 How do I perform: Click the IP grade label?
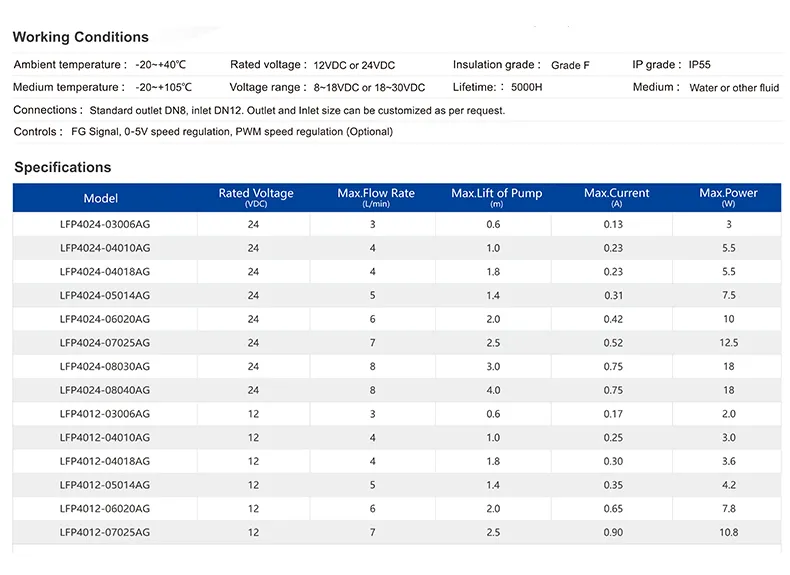click(657, 65)
